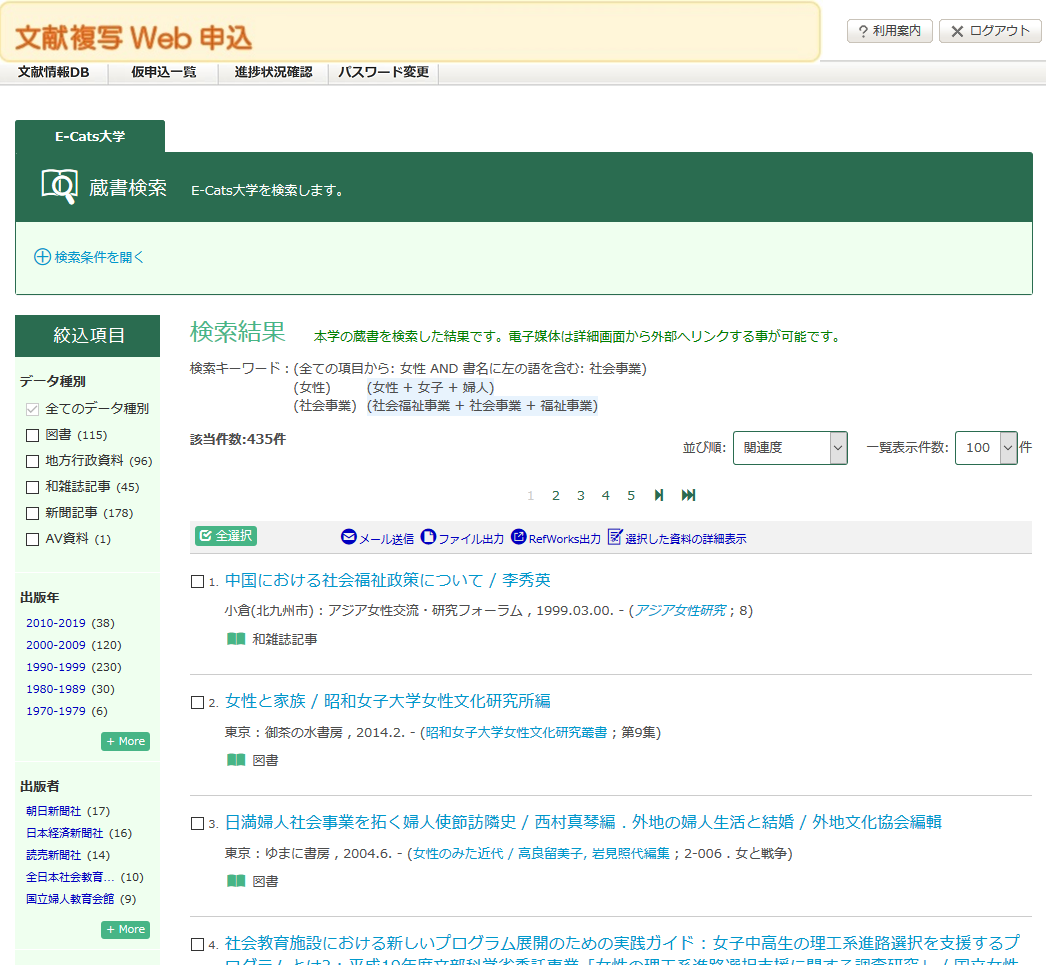This screenshot has width=1046, height=965.
Task: Click the selected materials detail display icon
Action: 615,537
